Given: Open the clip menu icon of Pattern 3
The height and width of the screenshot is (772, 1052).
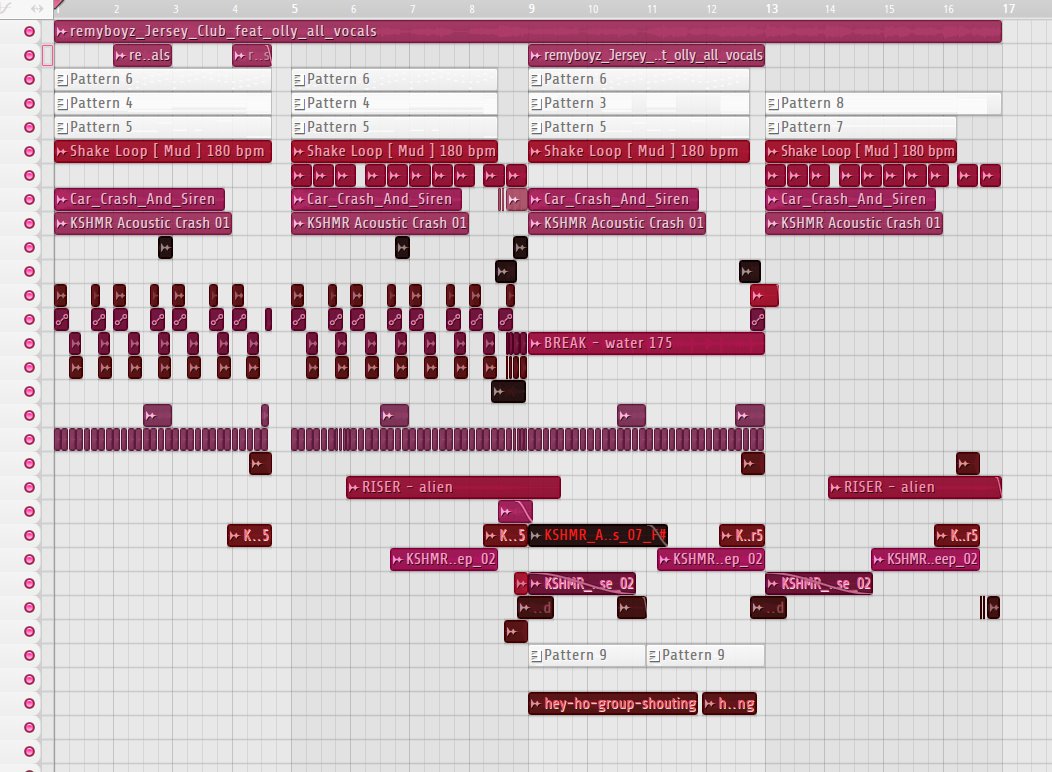Looking at the screenshot, I should tap(536, 104).
